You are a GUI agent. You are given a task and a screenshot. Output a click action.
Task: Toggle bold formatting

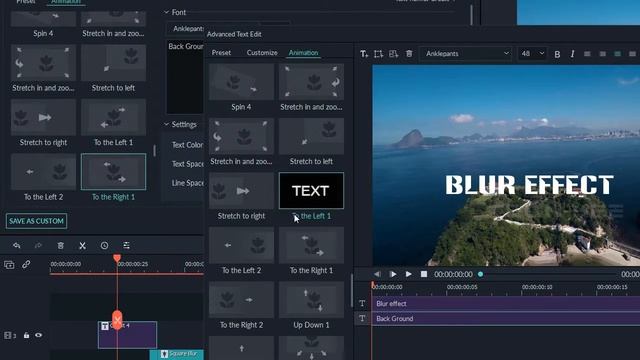click(x=557, y=54)
